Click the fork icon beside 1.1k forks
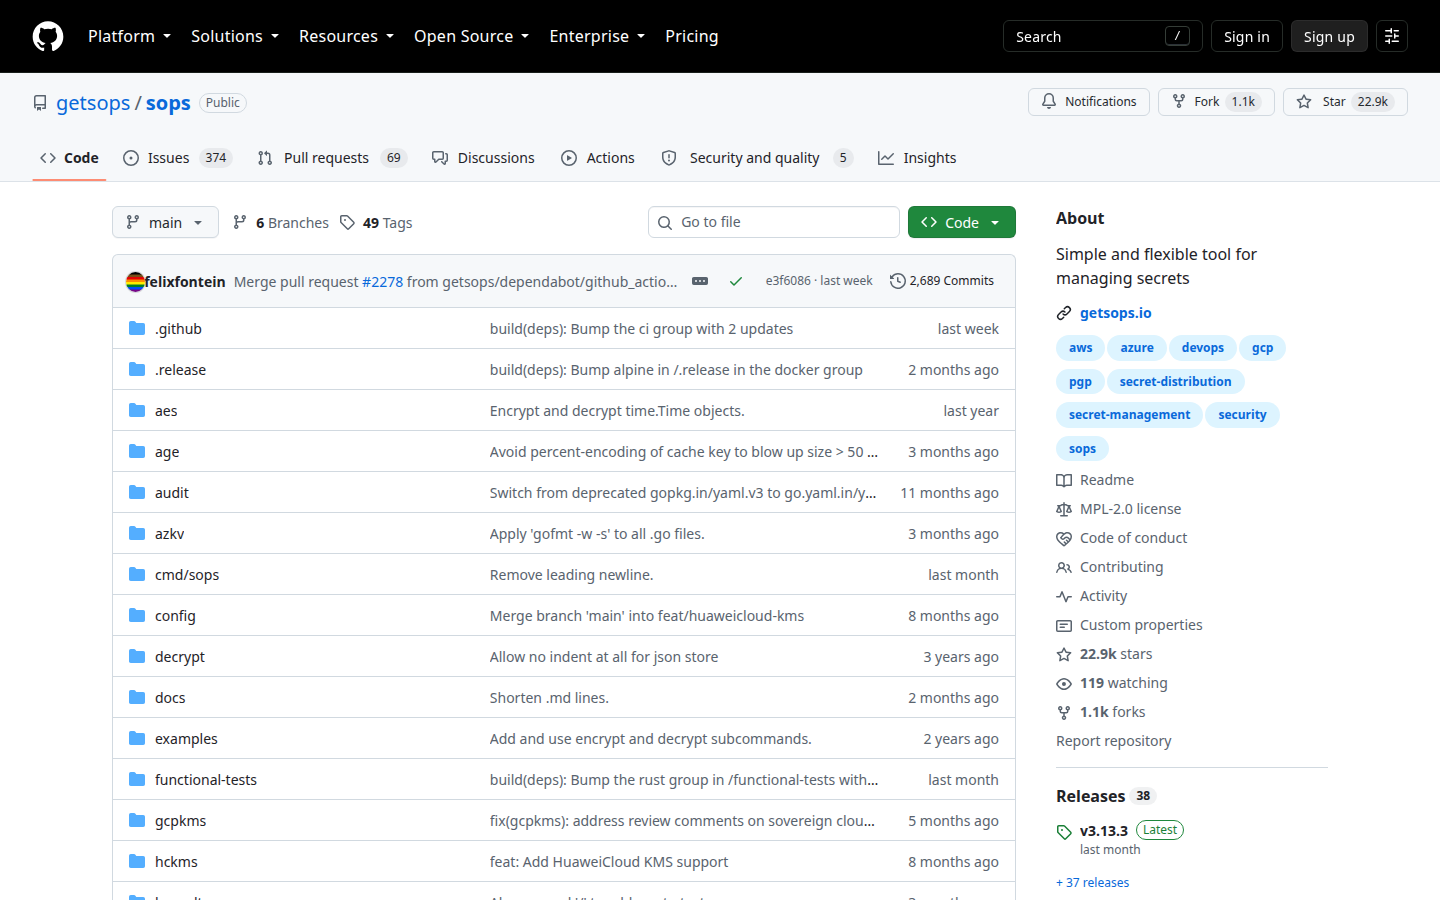Image resolution: width=1440 pixels, height=900 pixels. (x=1064, y=712)
